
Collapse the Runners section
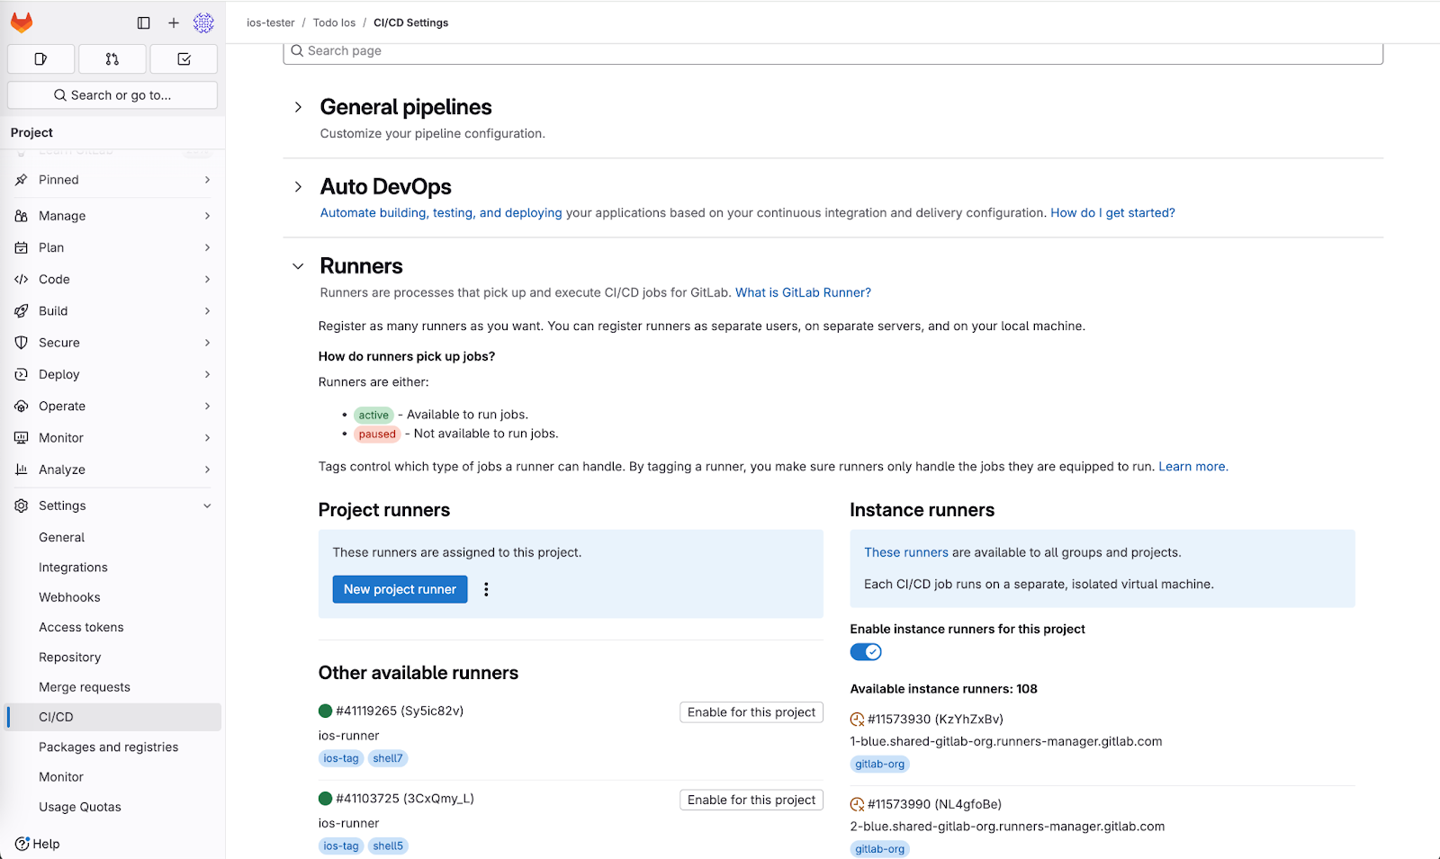click(298, 266)
